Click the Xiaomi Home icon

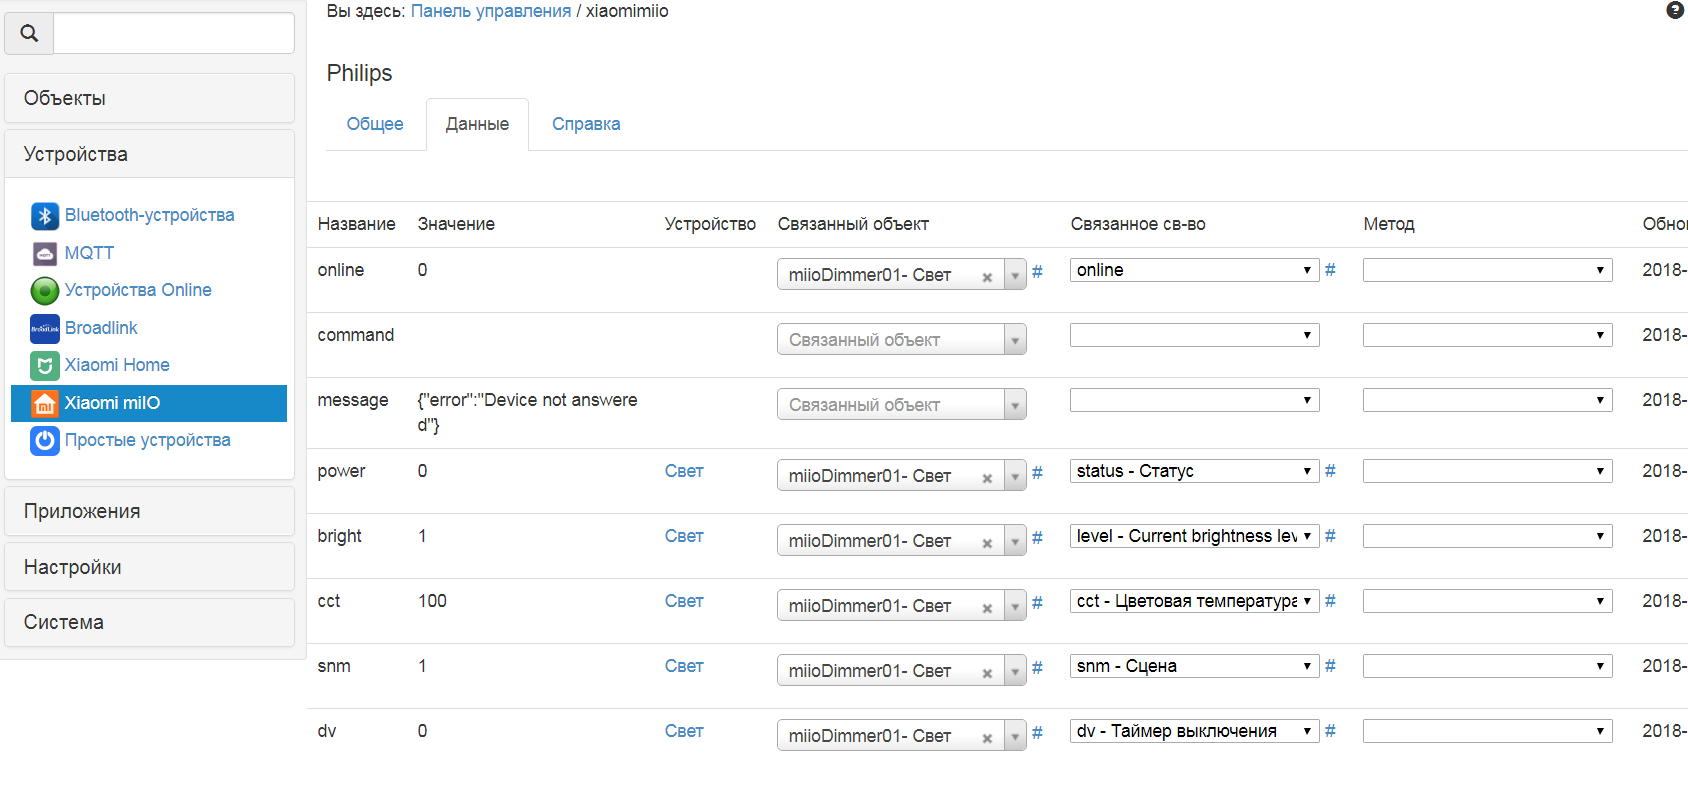point(45,366)
